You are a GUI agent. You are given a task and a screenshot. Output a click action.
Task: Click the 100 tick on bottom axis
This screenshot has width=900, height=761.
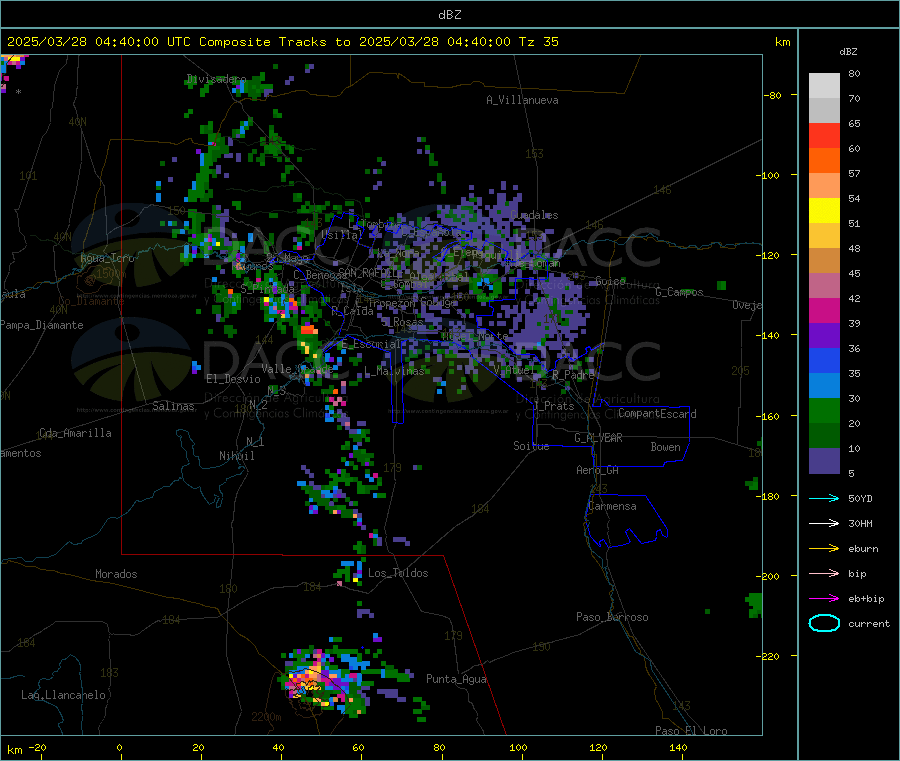[518, 747]
